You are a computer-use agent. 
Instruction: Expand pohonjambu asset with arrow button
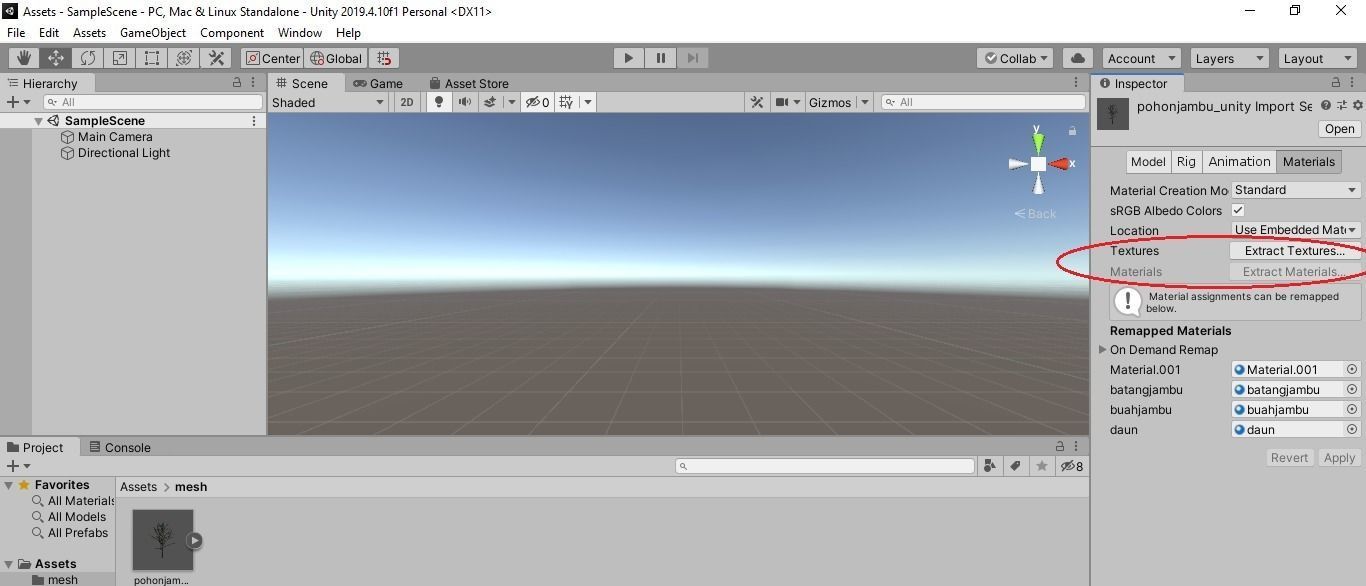[194, 540]
